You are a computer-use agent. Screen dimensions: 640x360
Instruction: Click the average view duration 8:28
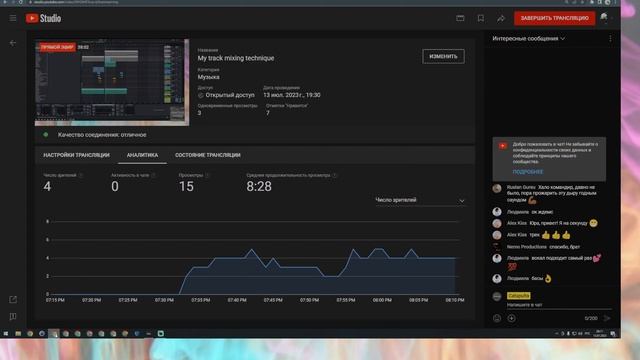click(259, 187)
